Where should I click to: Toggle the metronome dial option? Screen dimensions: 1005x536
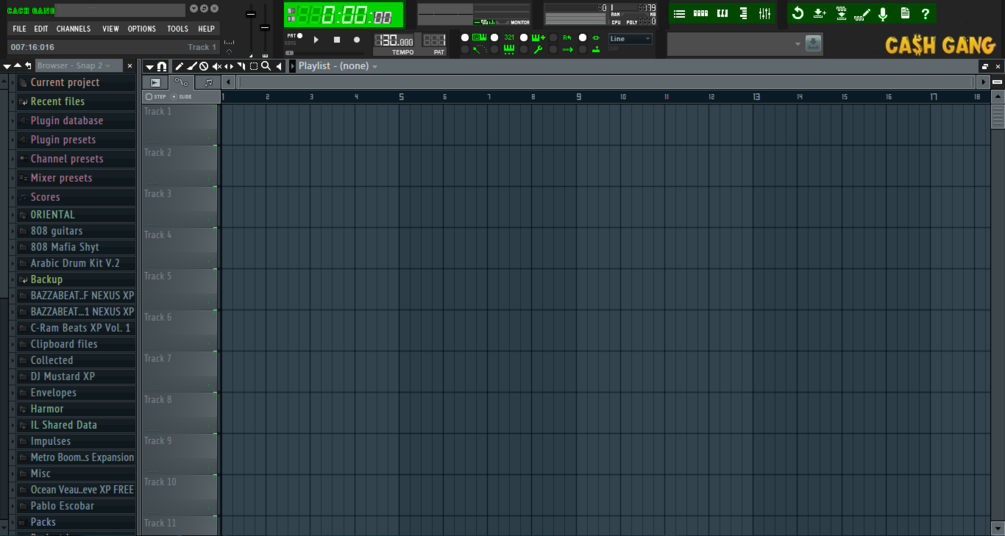click(479, 49)
